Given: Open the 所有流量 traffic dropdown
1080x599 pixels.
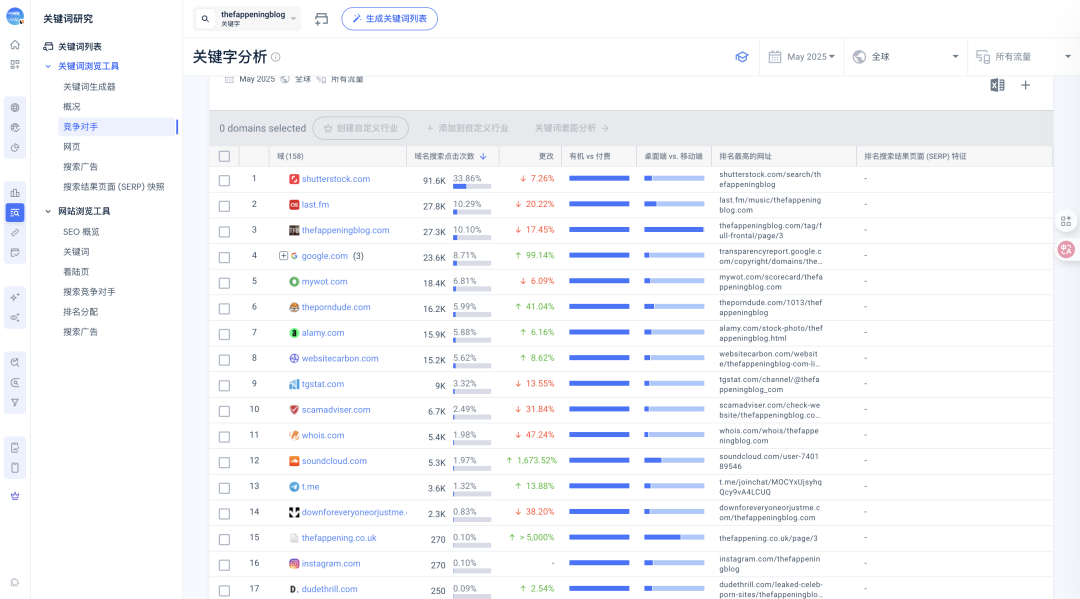Looking at the screenshot, I should click(x=1024, y=57).
